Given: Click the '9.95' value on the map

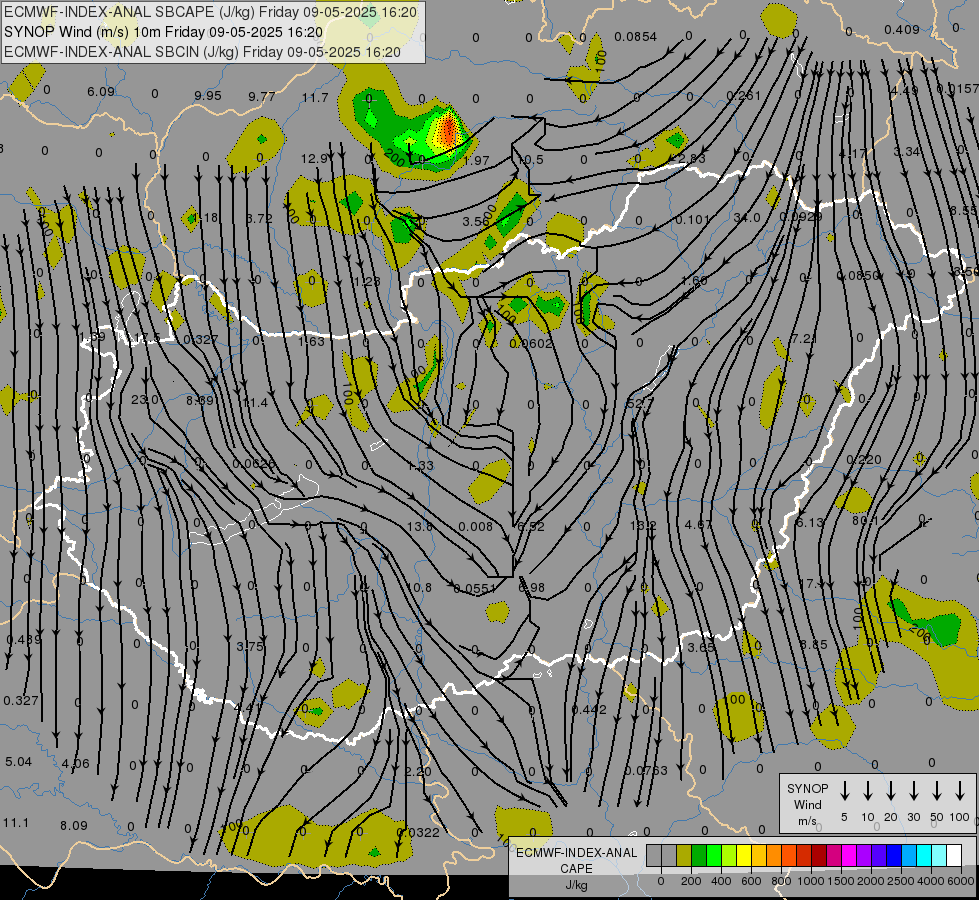Looking at the screenshot, I should tap(208, 96).
